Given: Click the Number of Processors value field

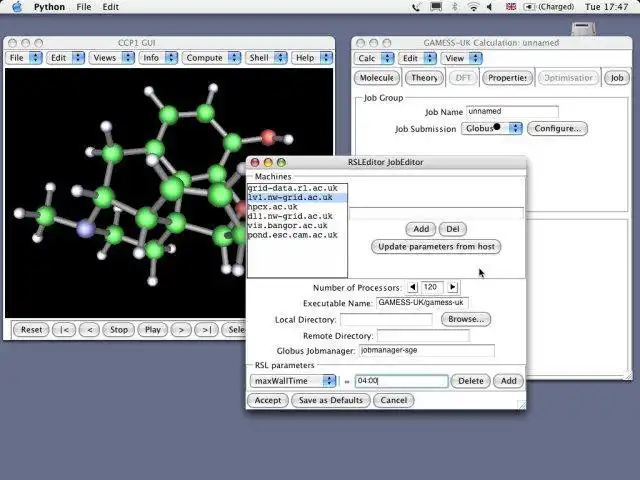Looking at the screenshot, I should click(432, 287).
